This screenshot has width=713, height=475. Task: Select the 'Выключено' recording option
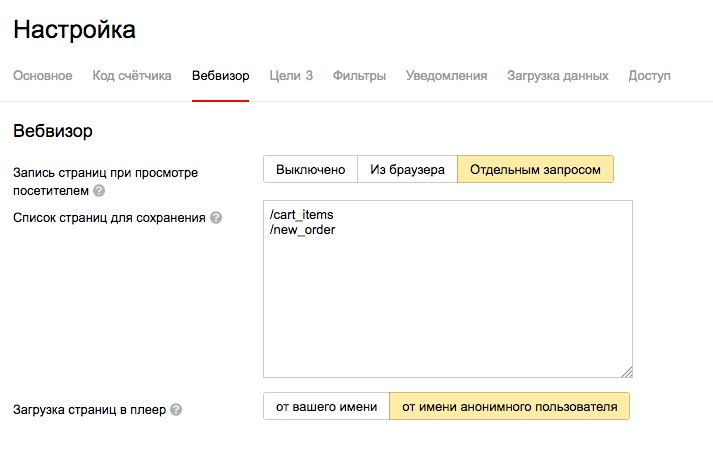coord(311,170)
